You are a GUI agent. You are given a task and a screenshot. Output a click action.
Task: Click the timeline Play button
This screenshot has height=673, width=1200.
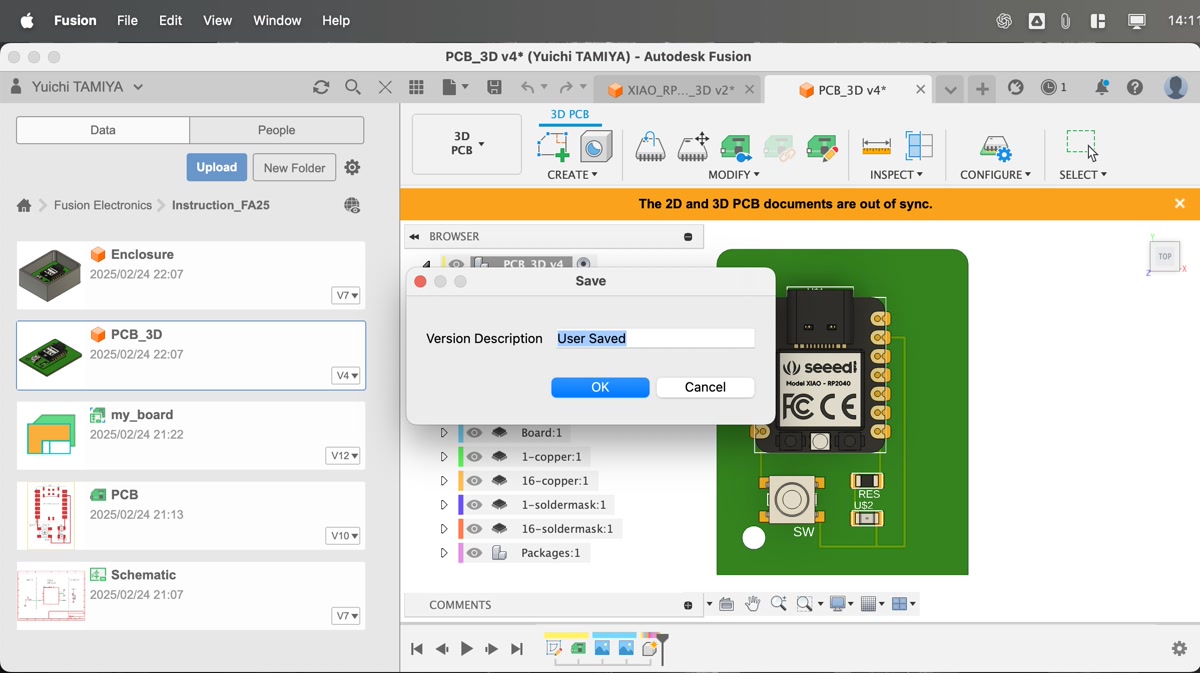coord(467,649)
